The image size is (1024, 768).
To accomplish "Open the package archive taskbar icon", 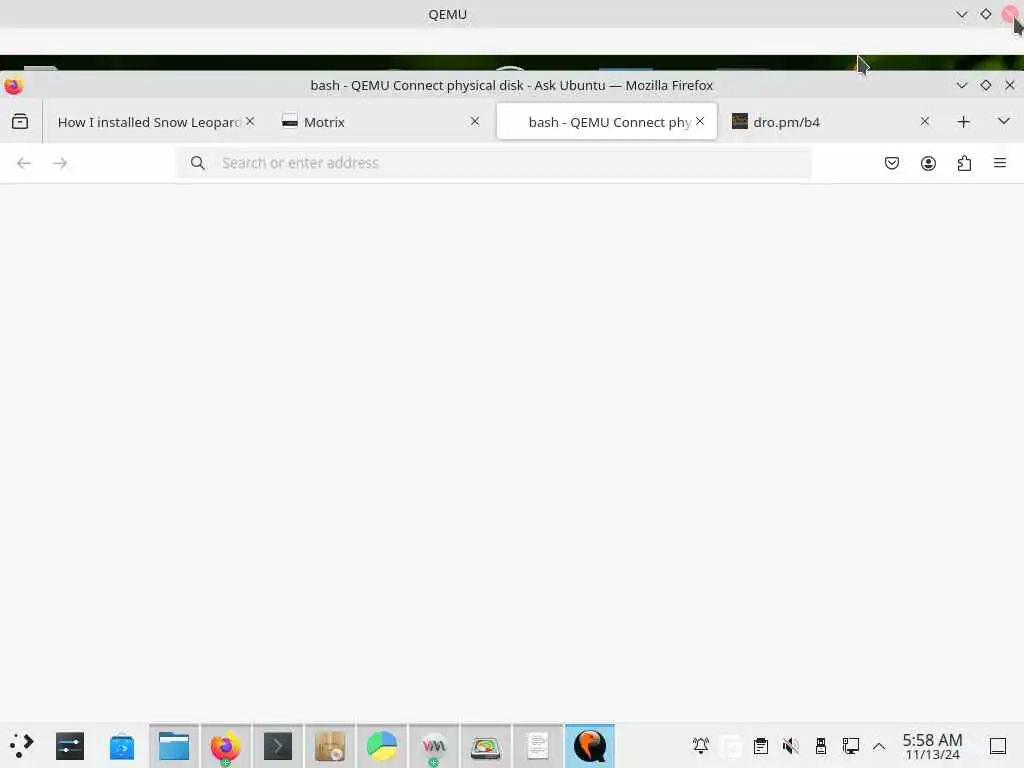I will 330,746.
